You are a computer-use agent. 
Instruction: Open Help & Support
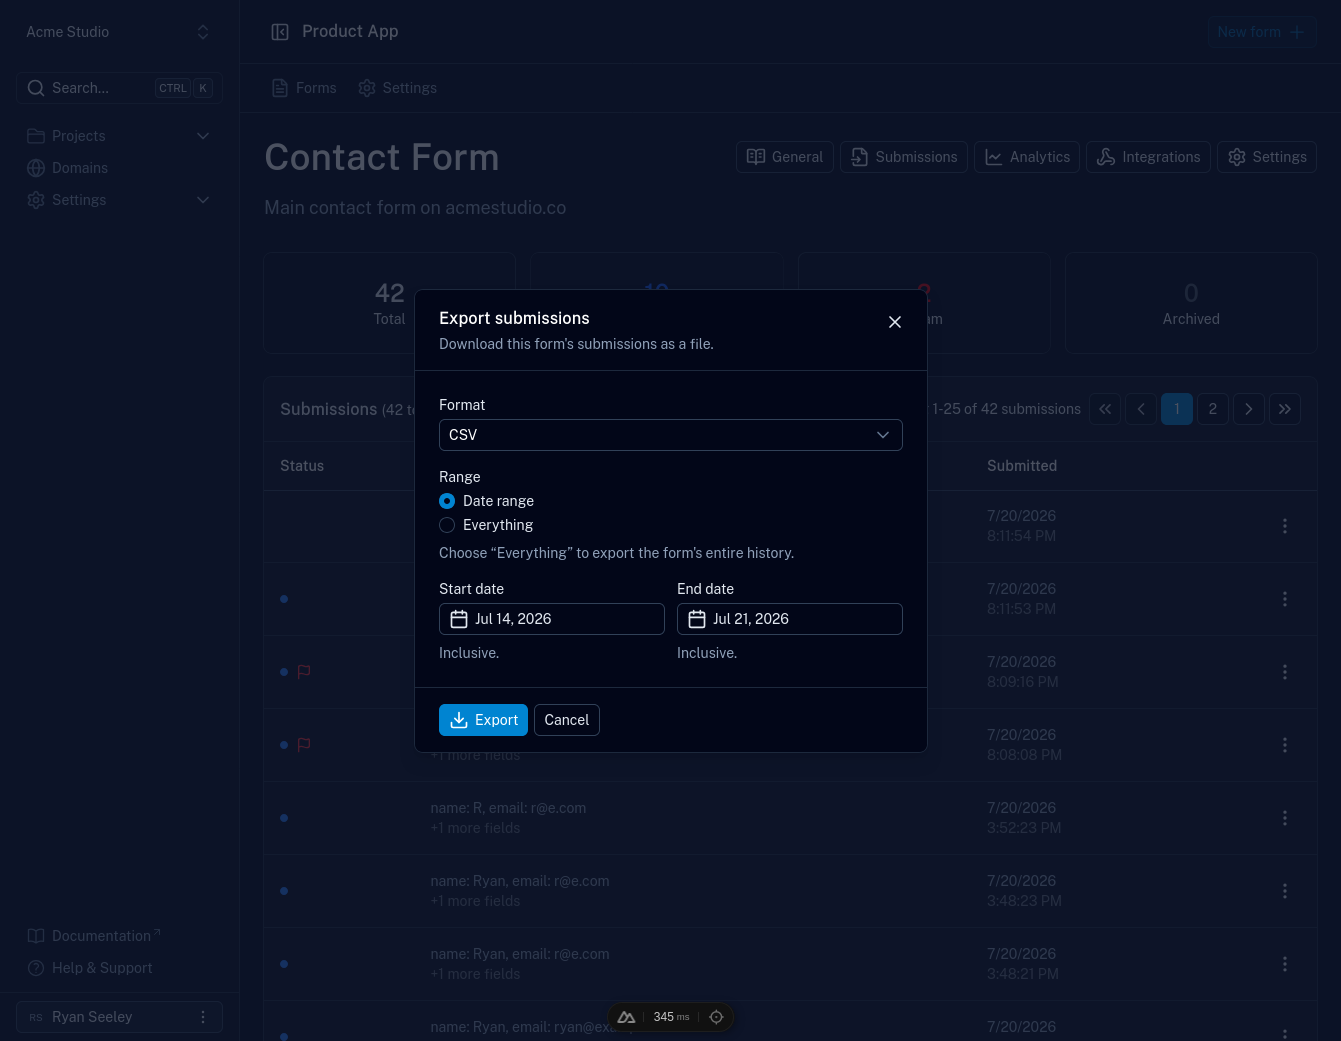90,968
